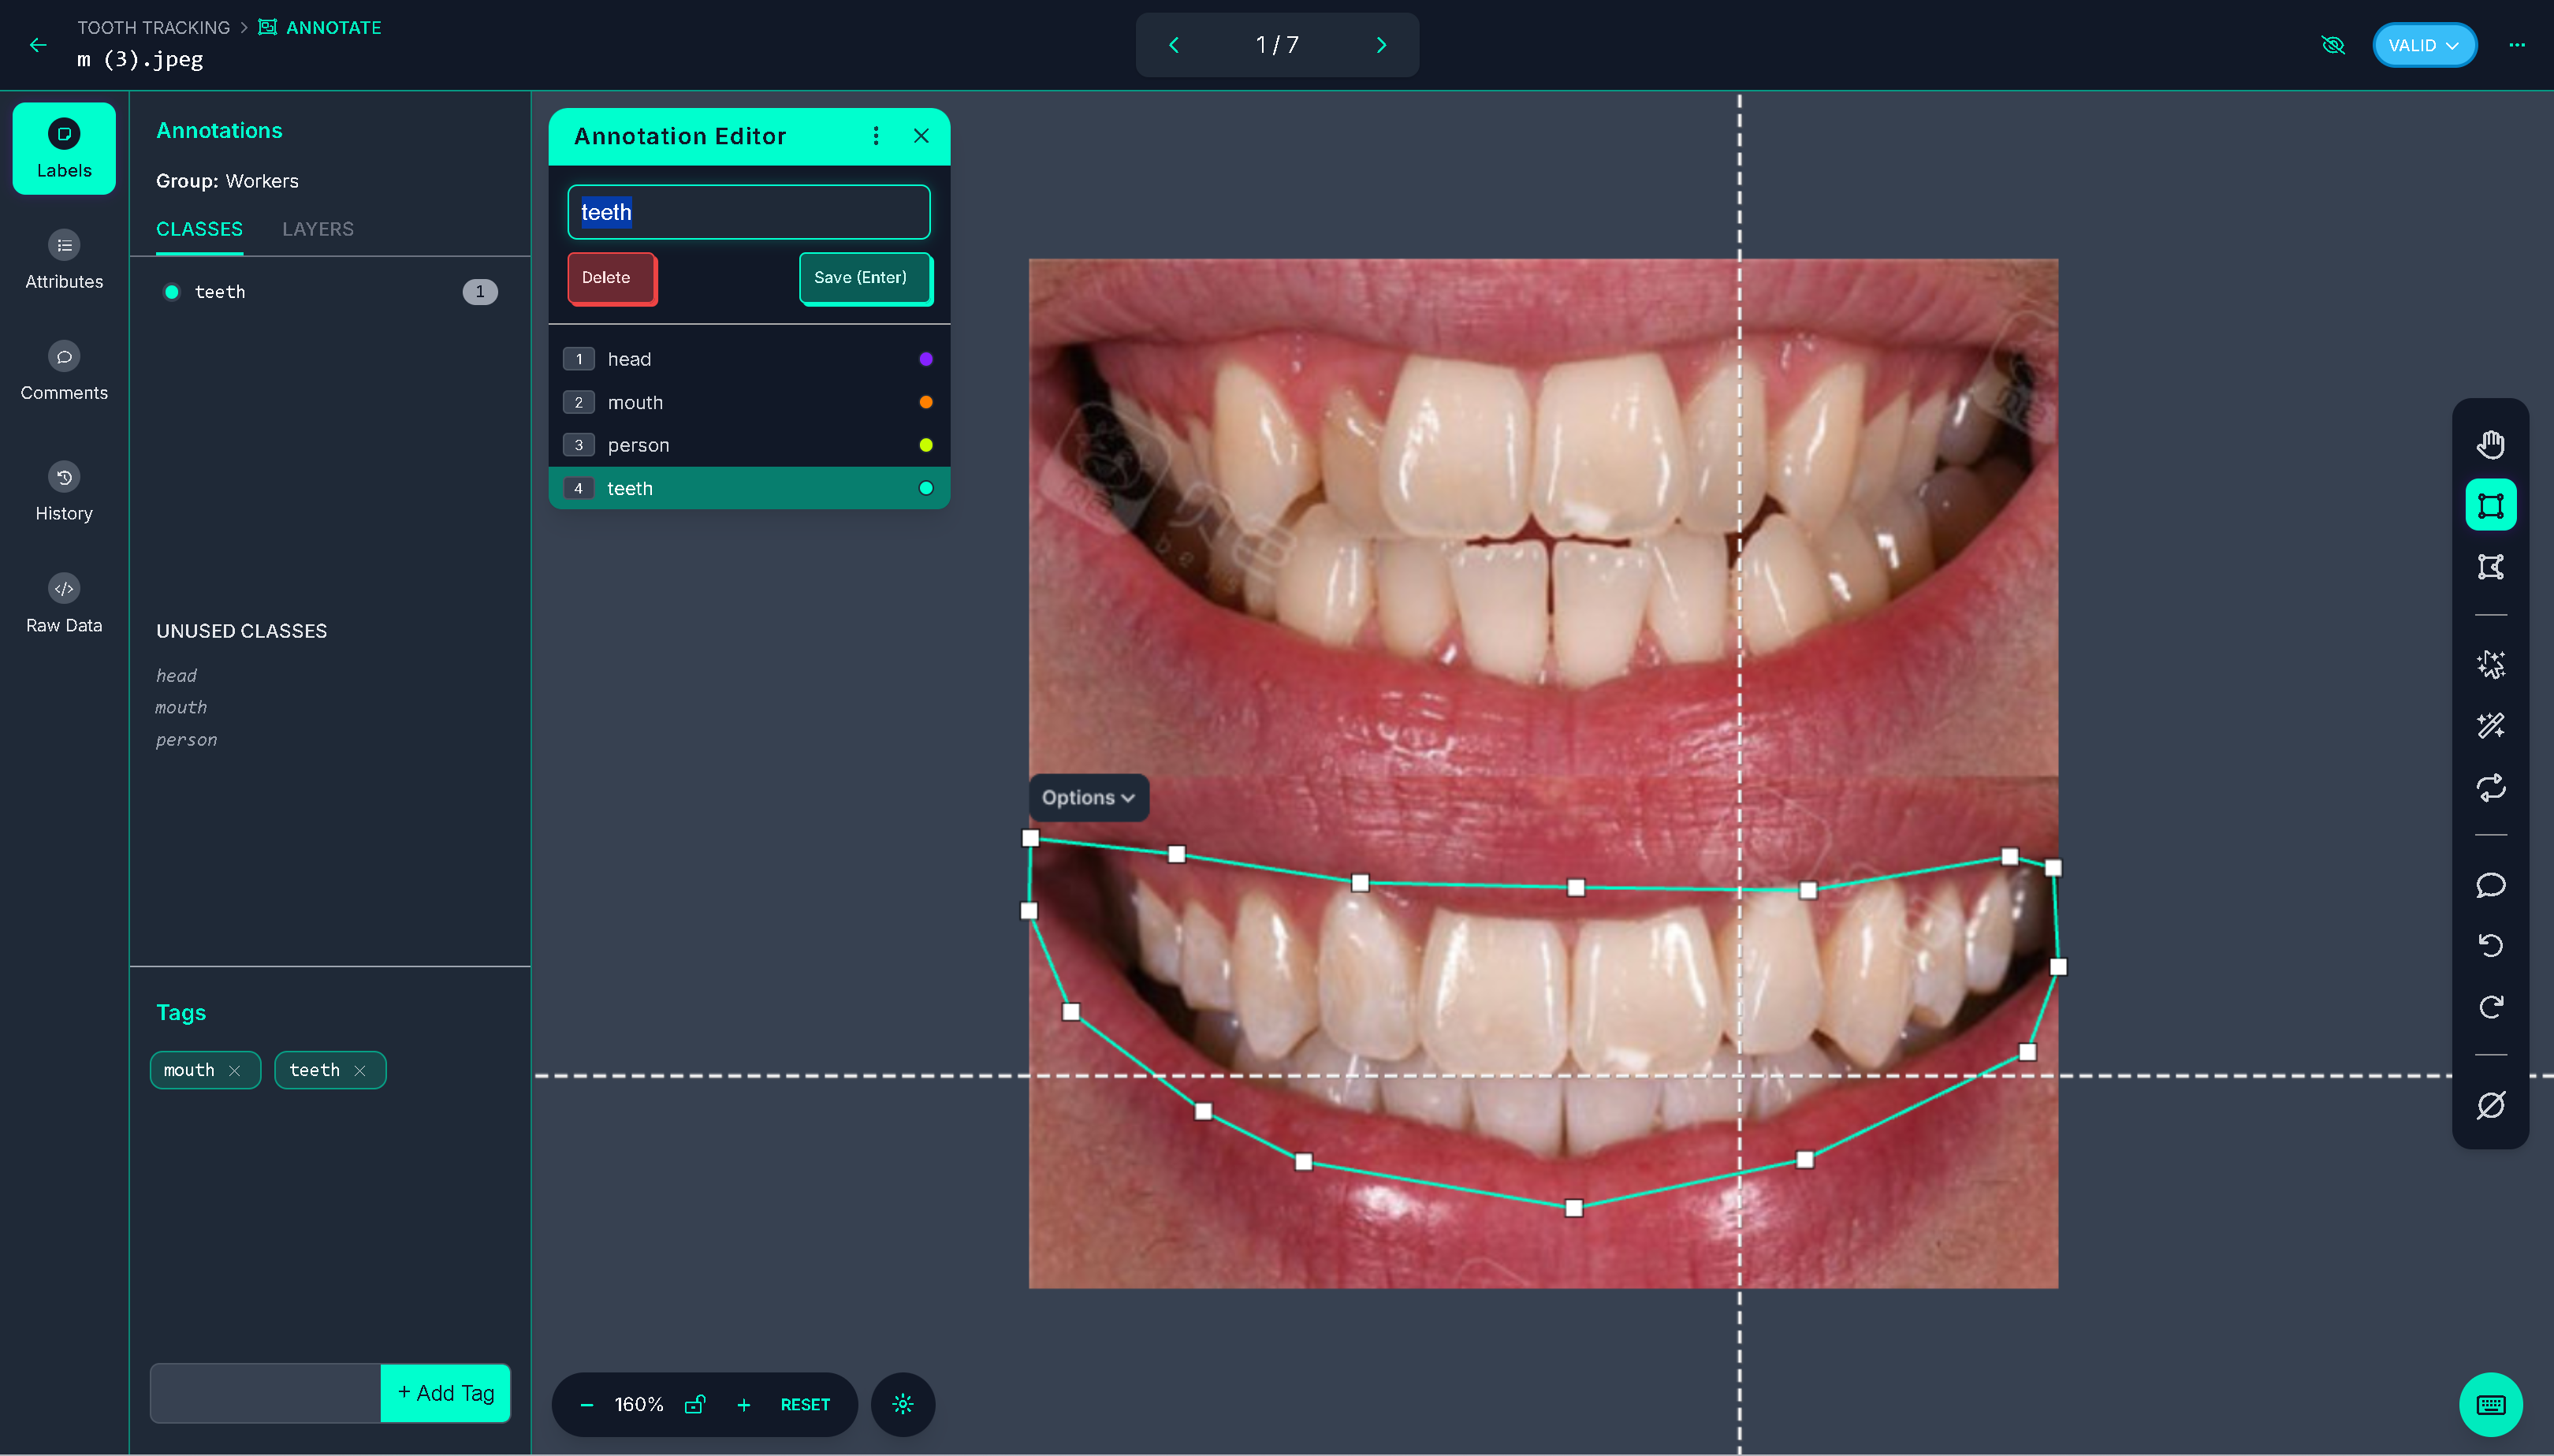
Task: Select the polygon drawing tool
Action: 2490,567
